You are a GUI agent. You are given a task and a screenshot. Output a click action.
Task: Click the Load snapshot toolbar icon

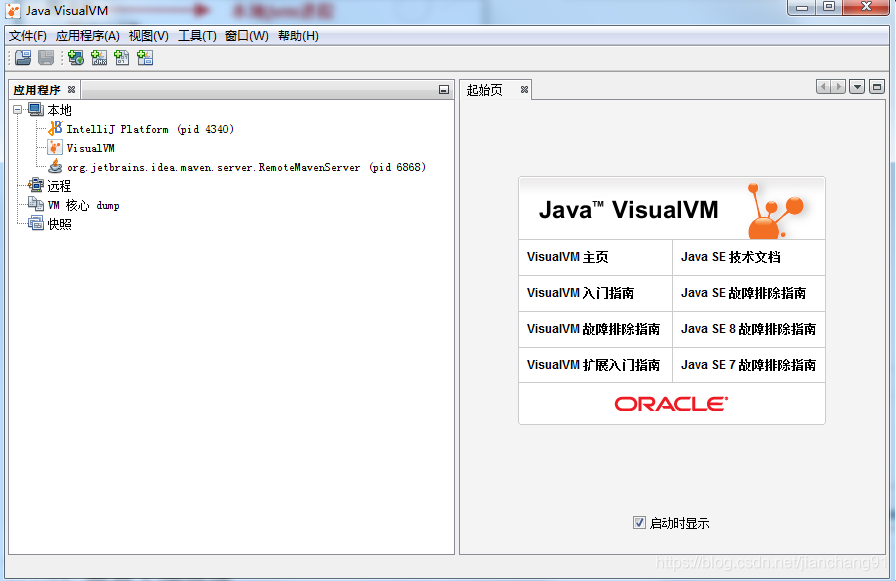pyautogui.click(x=23, y=58)
